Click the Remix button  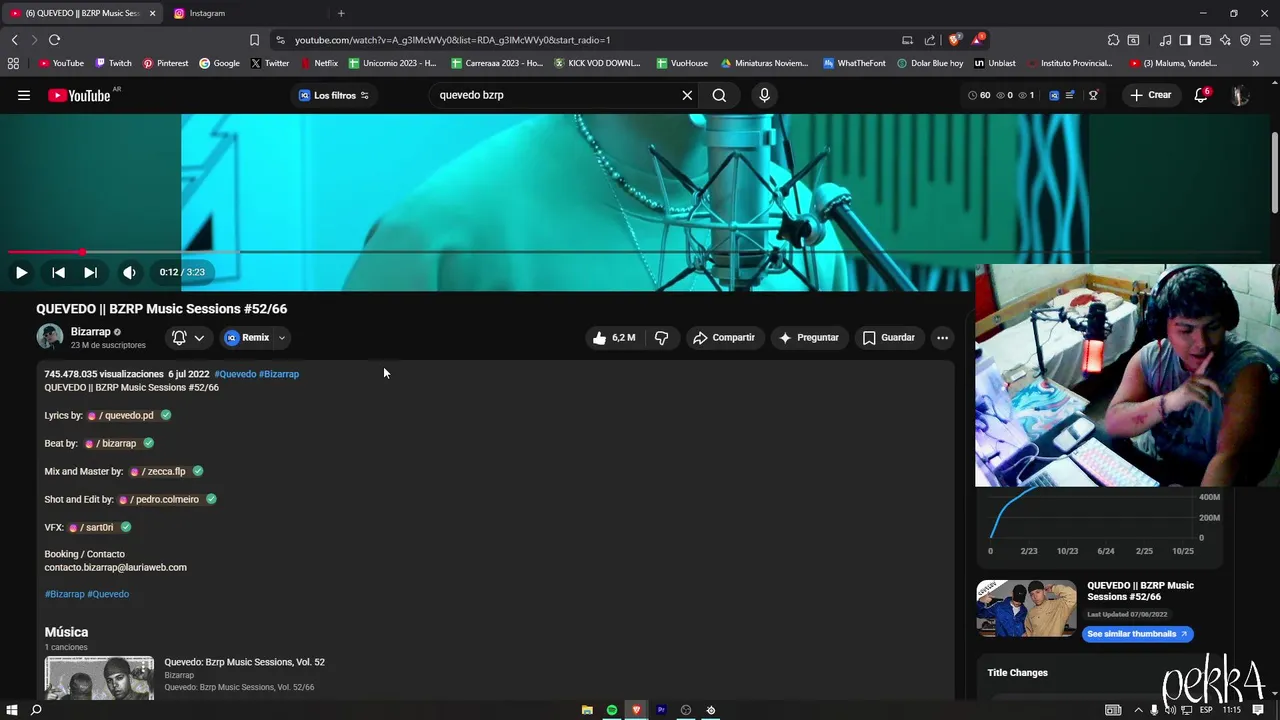tap(247, 338)
